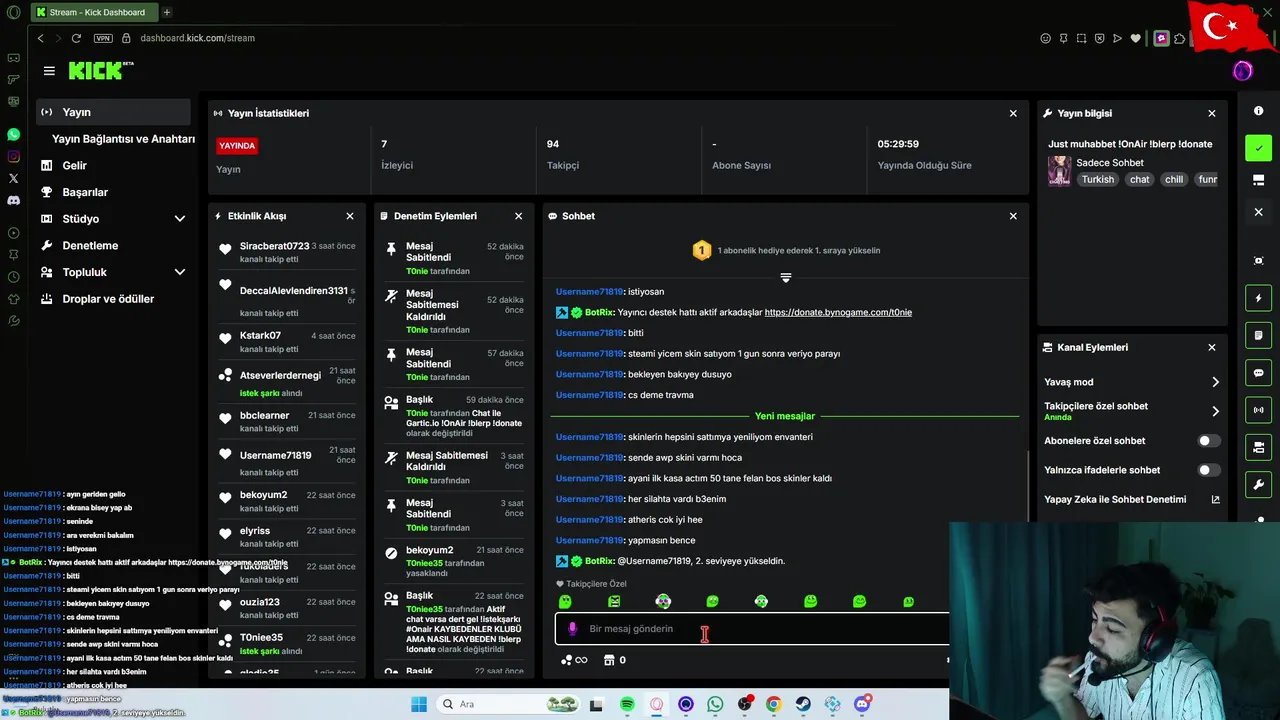Toggle Yalnızca ifadelerle sohbet switch
Viewport: 1280px width, 720px height.
pos(1208,470)
